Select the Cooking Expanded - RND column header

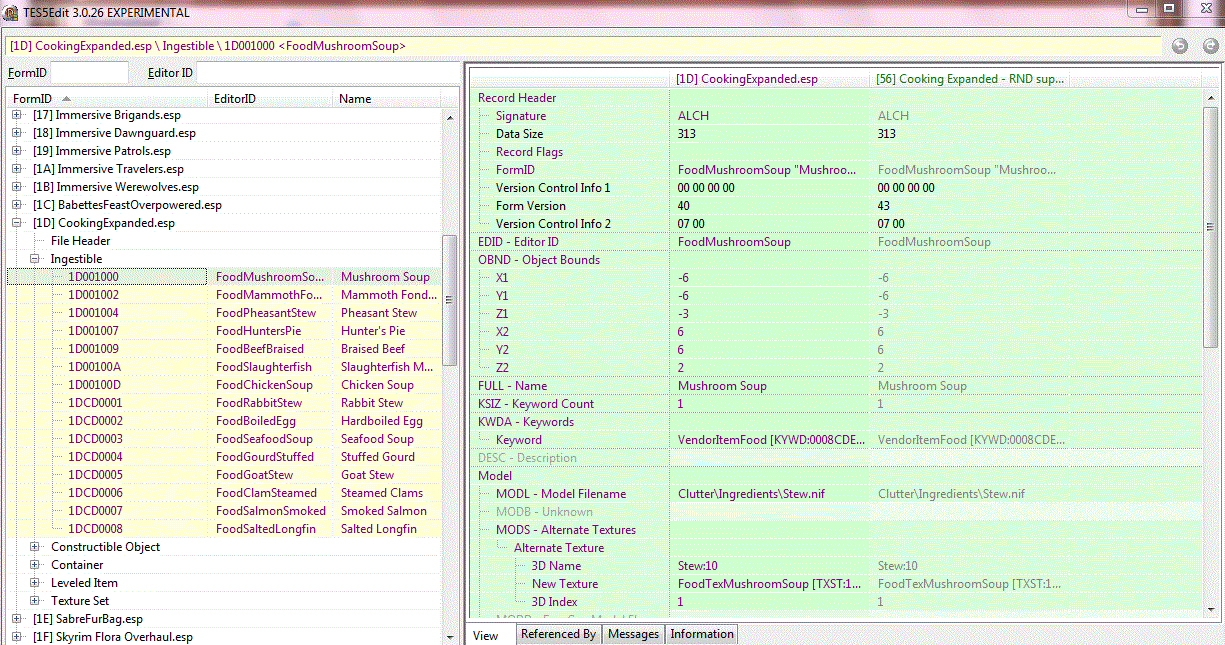click(x=970, y=79)
